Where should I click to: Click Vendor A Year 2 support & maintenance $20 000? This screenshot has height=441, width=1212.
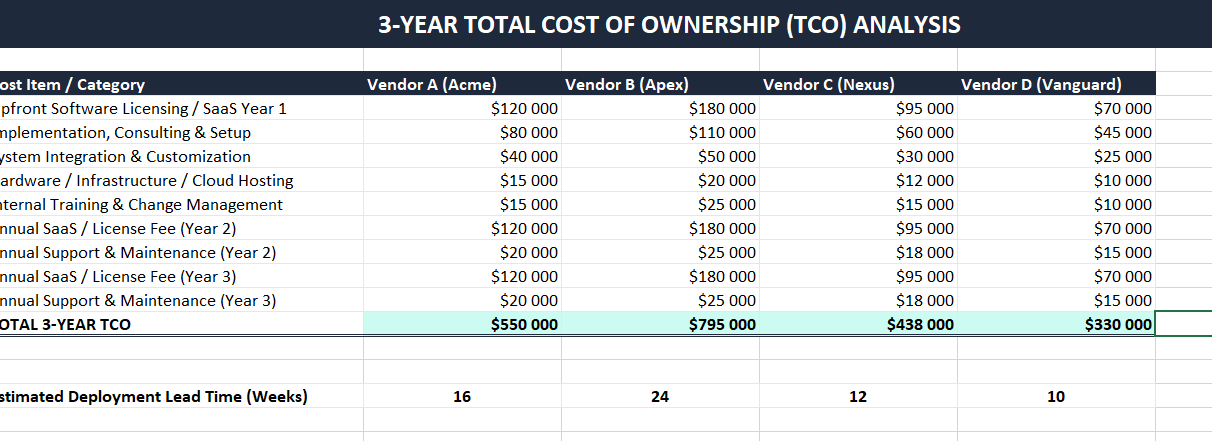pos(463,252)
